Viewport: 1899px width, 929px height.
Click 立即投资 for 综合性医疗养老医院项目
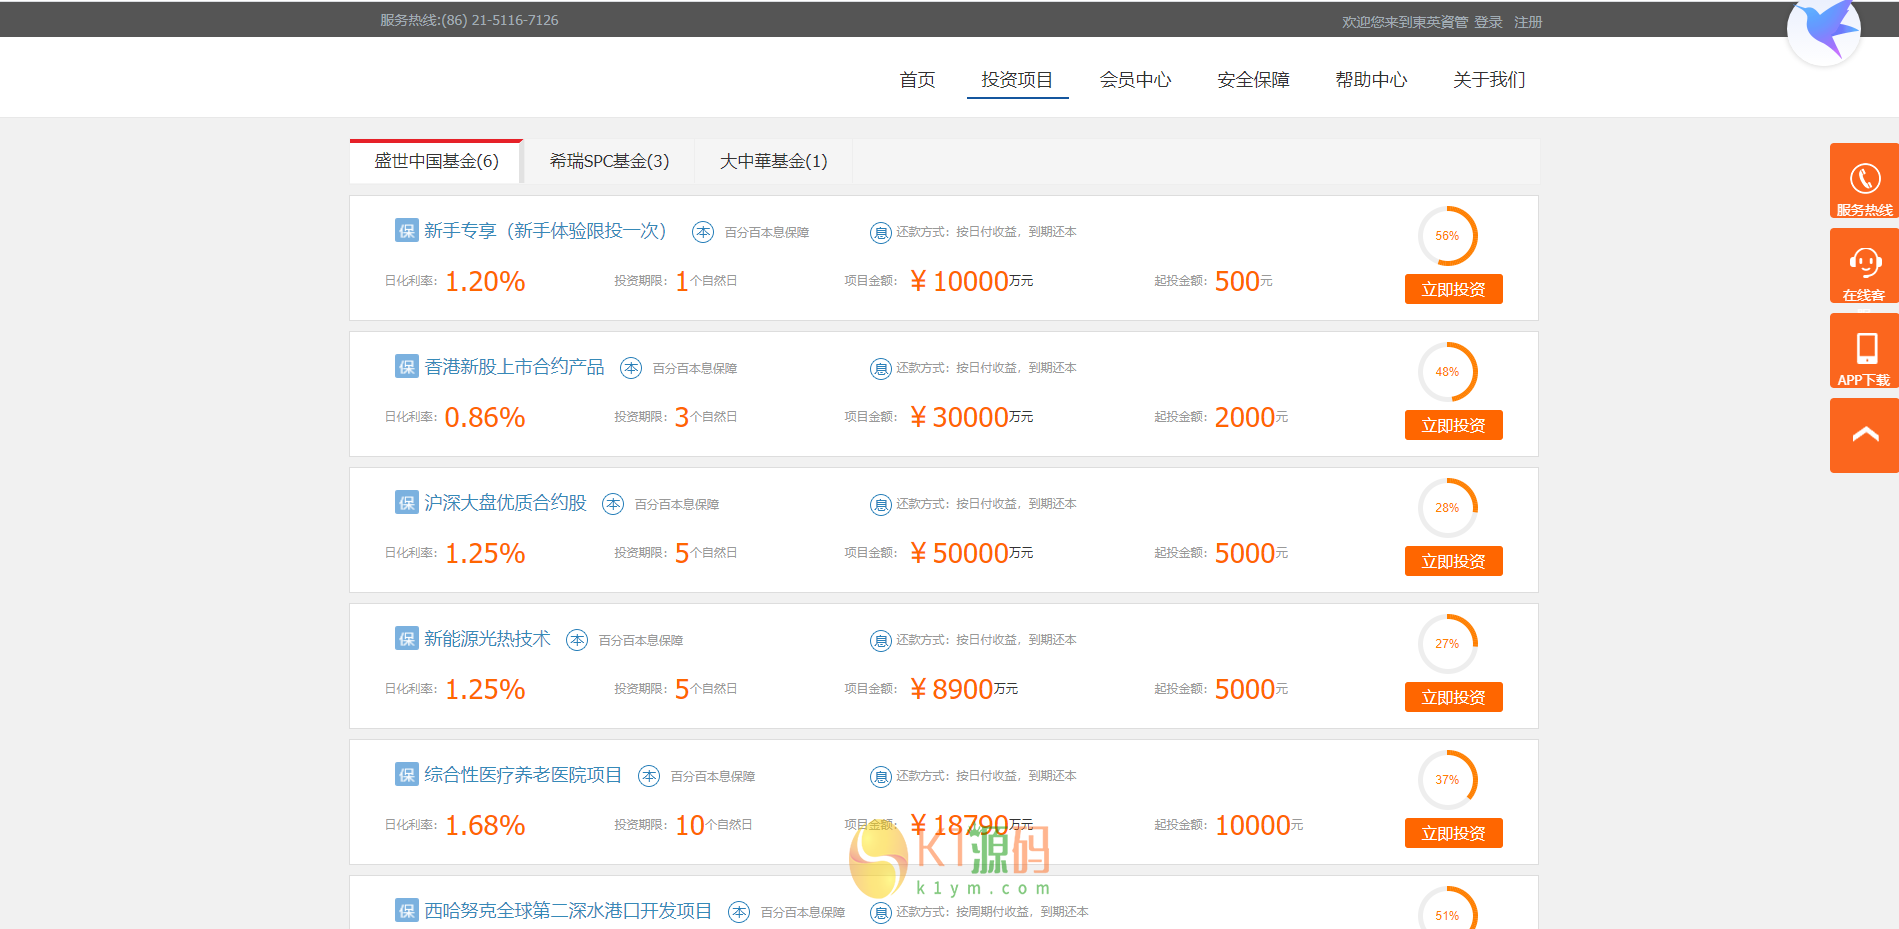tap(1453, 833)
